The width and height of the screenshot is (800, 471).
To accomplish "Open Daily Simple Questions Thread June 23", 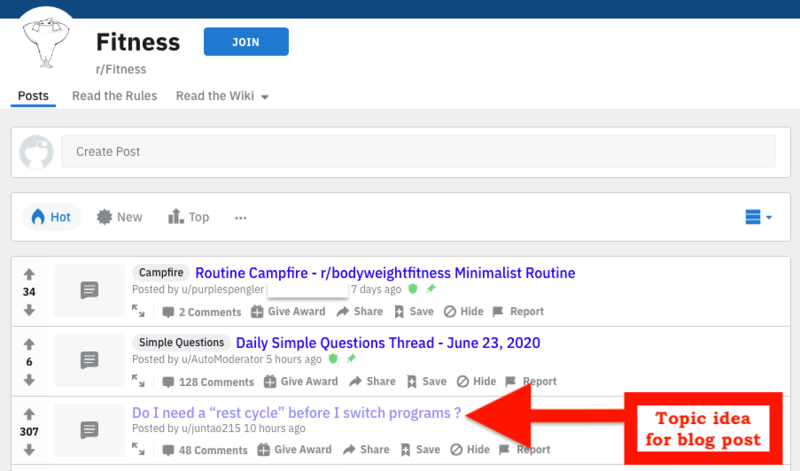I will click(x=388, y=343).
